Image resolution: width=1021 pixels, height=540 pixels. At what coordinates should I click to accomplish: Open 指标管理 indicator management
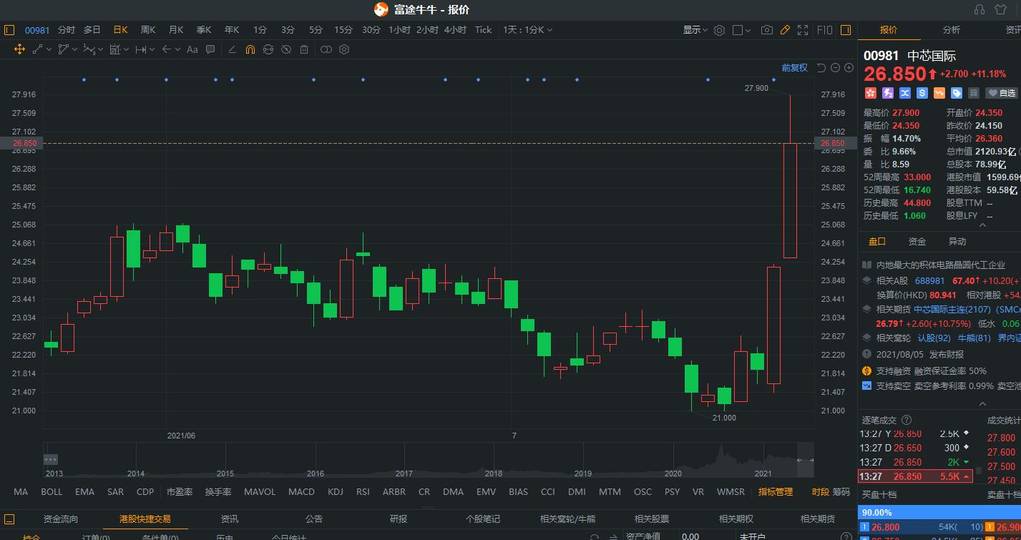pos(775,492)
